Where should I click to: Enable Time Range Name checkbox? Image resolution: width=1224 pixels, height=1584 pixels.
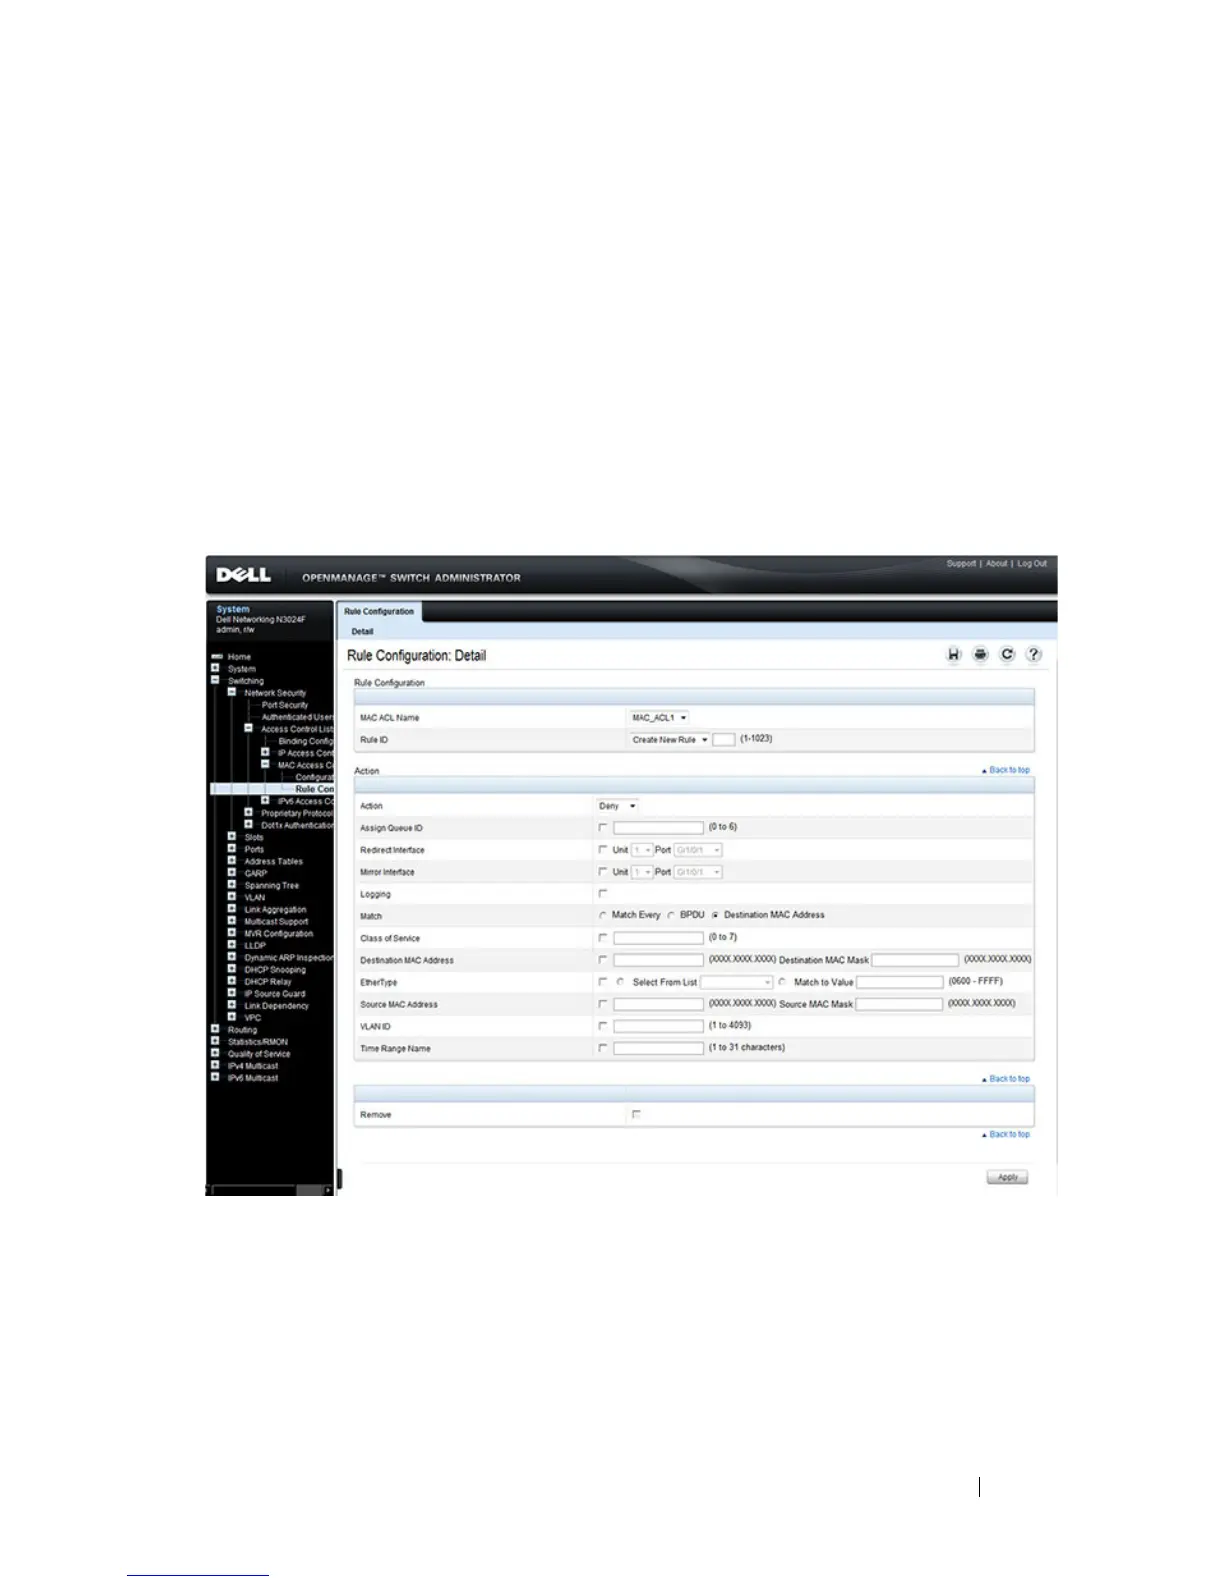[602, 1048]
